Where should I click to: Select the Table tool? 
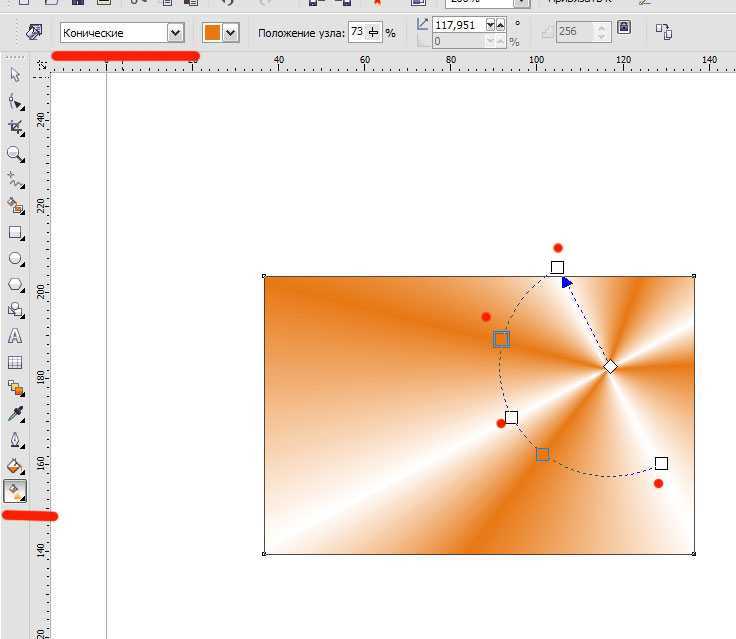[x=15, y=362]
